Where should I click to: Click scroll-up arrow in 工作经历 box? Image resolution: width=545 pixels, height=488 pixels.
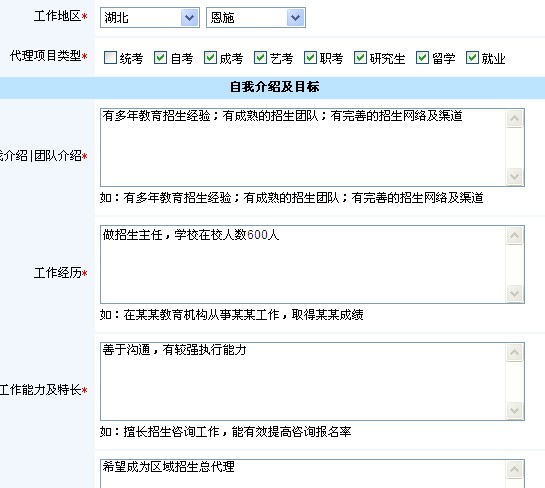[515, 236]
